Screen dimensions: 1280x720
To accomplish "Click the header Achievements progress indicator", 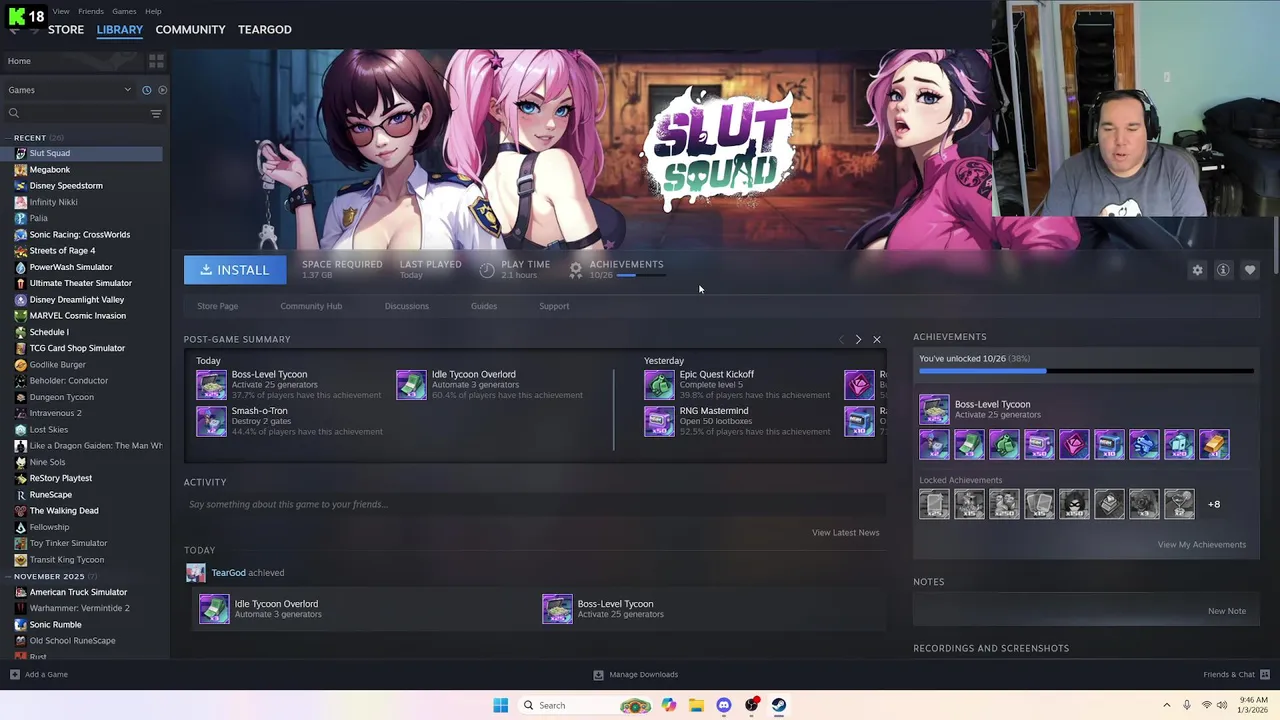I will point(618,269).
